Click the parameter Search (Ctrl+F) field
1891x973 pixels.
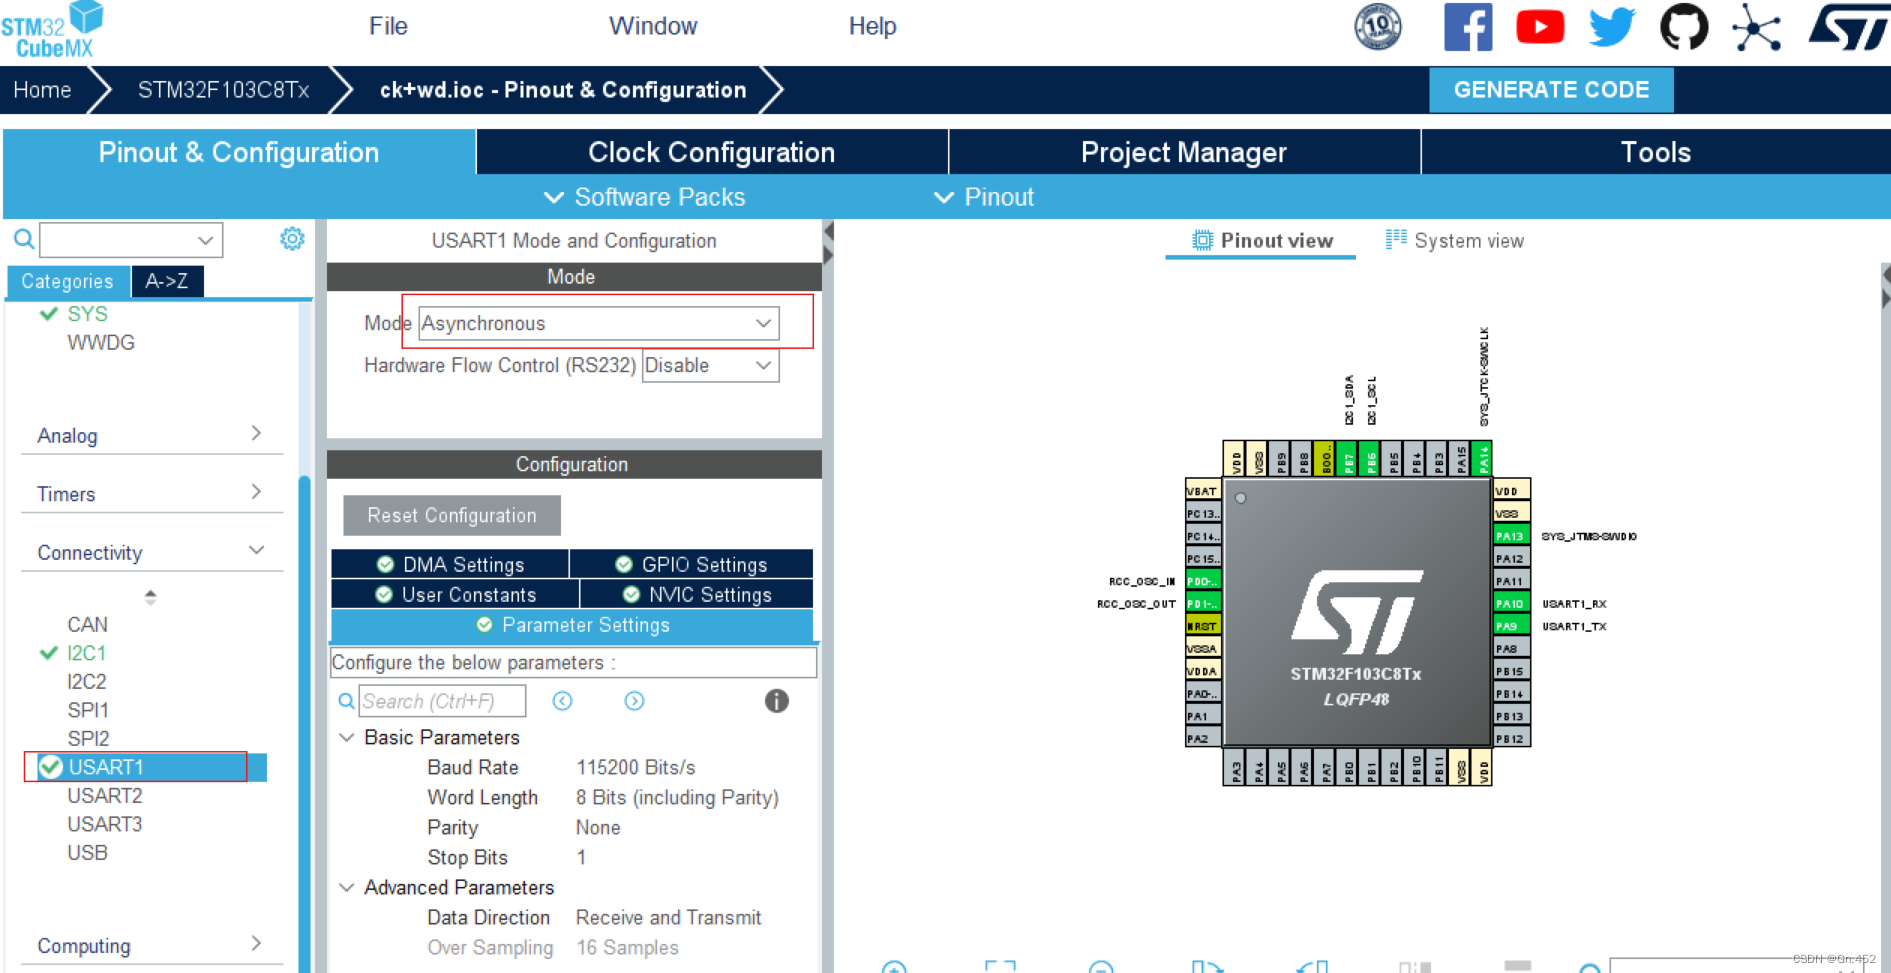(442, 701)
